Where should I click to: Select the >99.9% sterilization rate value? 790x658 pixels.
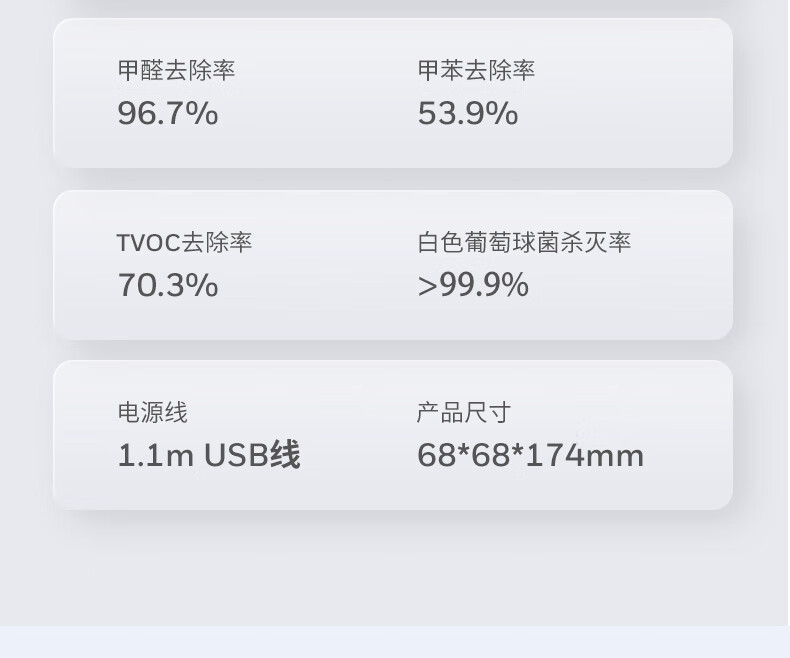coord(472,286)
